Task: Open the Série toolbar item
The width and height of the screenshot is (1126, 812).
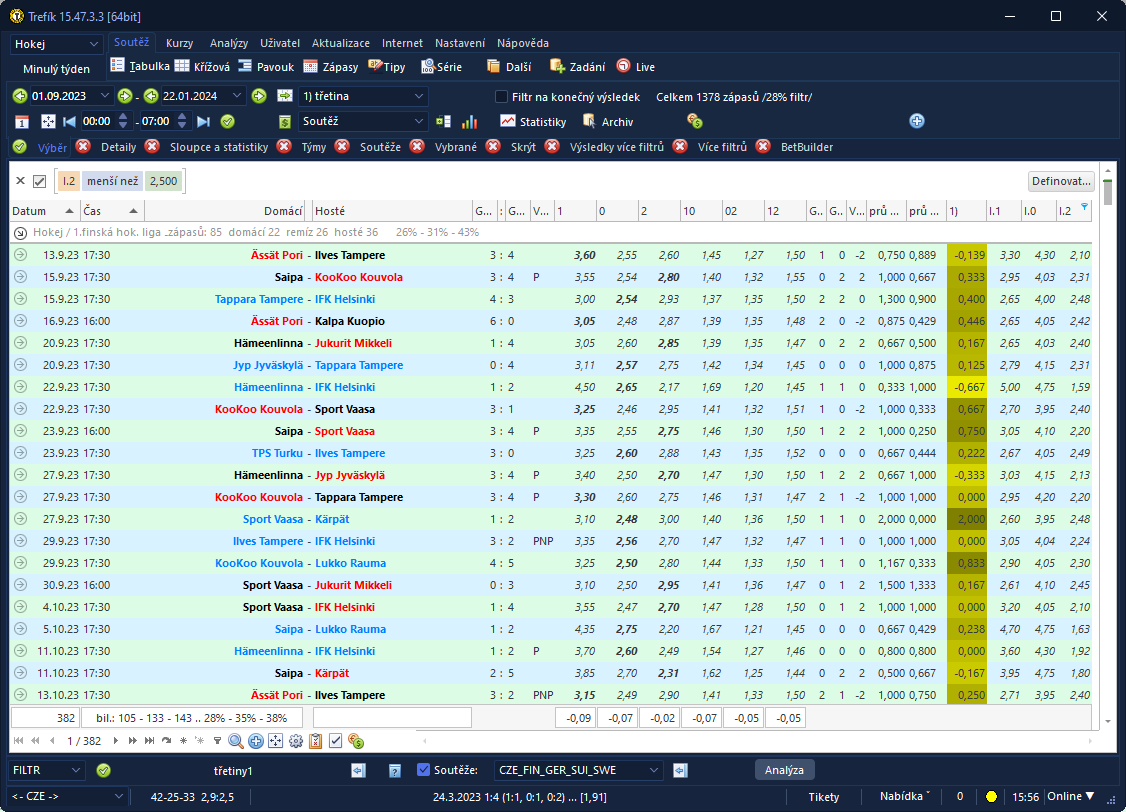Action: click(x=441, y=67)
